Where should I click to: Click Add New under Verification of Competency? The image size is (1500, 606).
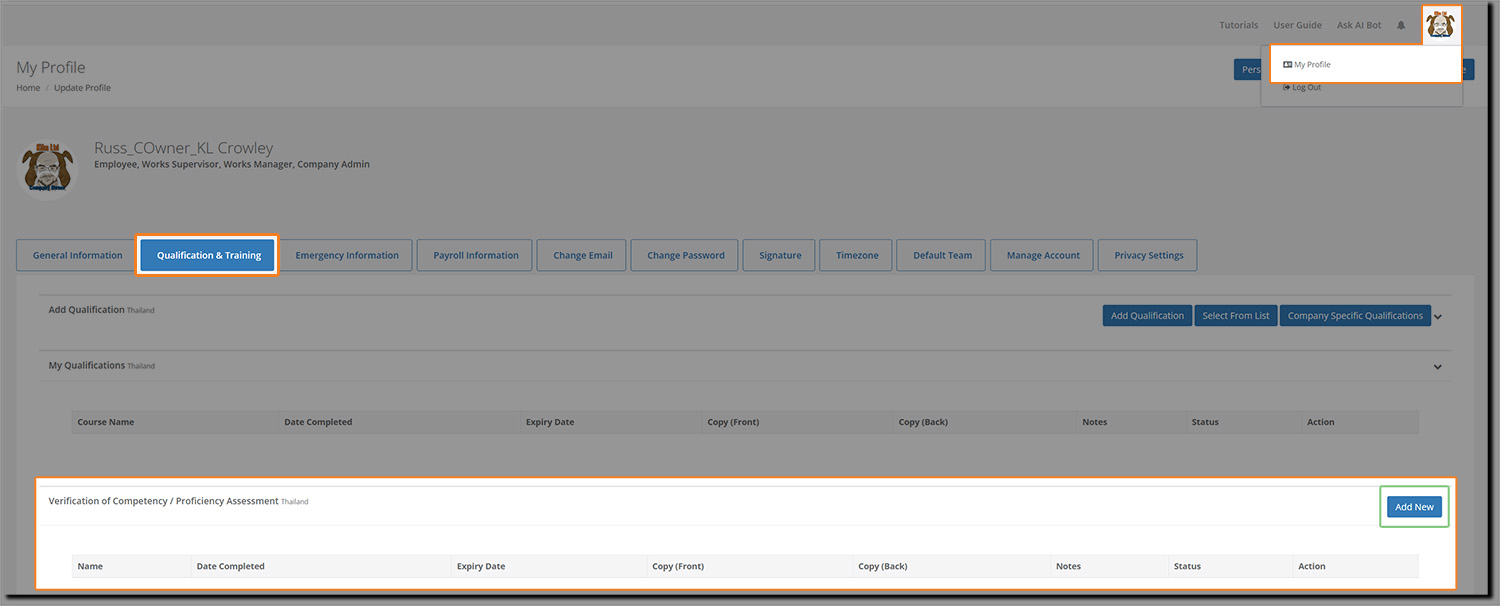[x=1414, y=507]
